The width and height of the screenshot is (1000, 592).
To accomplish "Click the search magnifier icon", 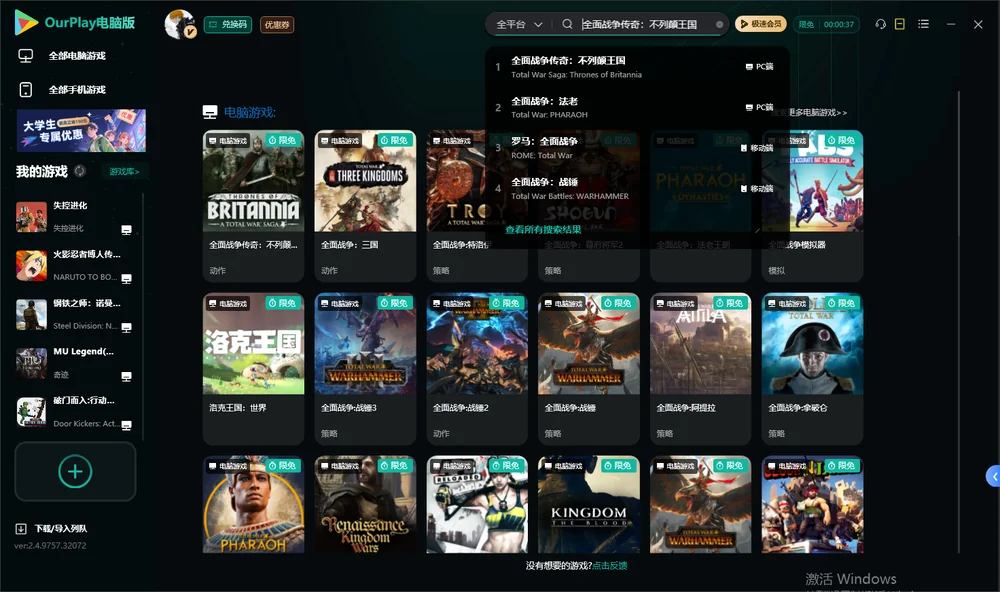I will pos(567,24).
